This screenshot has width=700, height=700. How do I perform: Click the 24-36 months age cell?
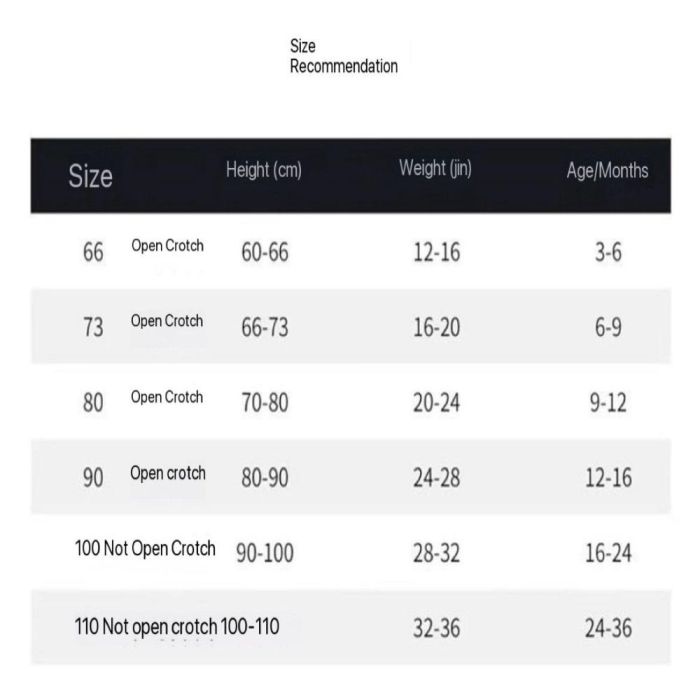click(x=608, y=628)
